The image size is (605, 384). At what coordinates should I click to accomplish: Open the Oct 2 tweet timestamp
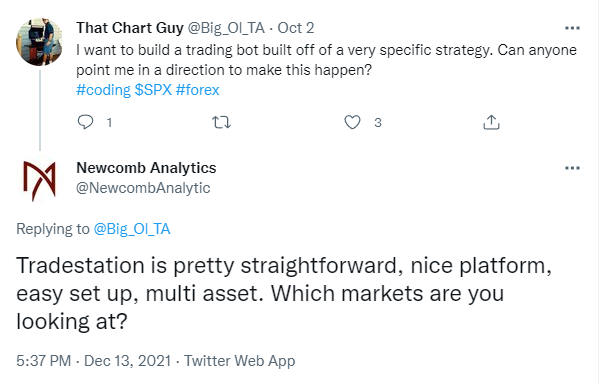coord(296,28)
